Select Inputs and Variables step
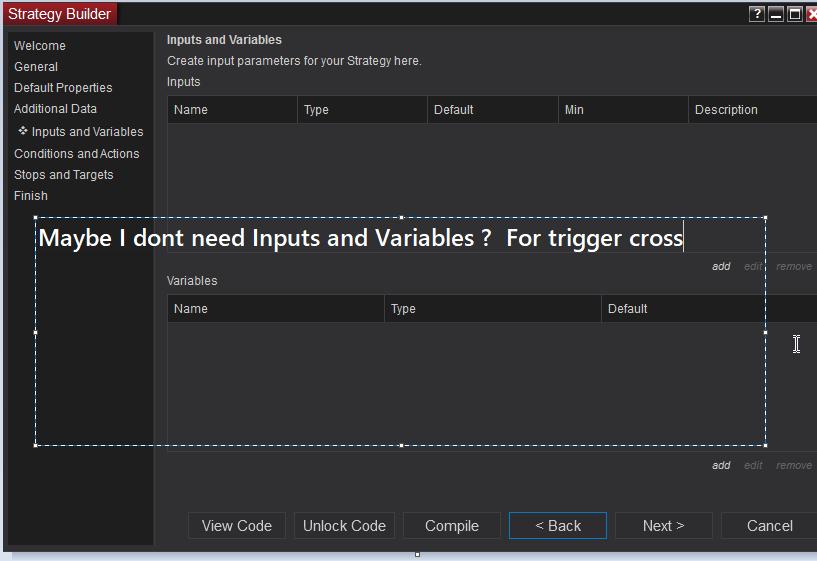Screen dimensions: 817x561 pos(87,132)
